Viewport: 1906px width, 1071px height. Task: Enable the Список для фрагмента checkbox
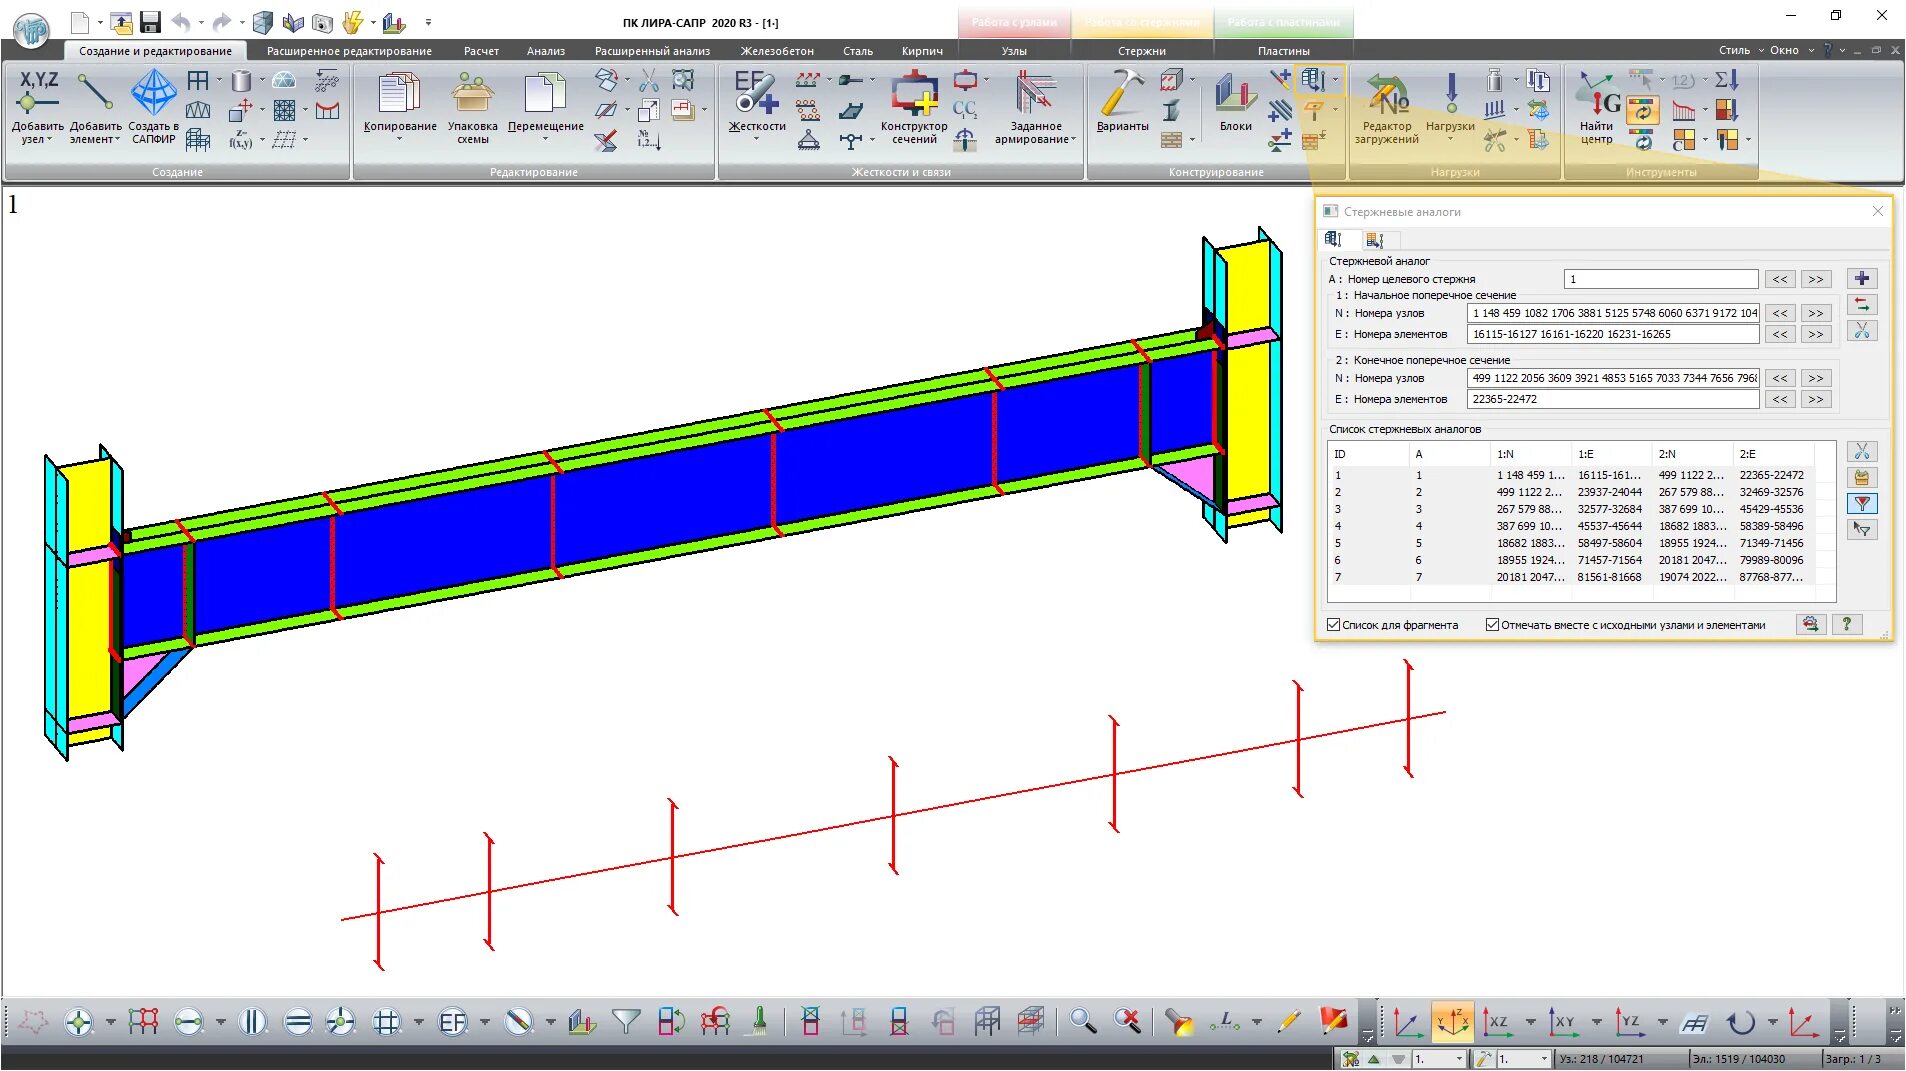click(1333, 624)
